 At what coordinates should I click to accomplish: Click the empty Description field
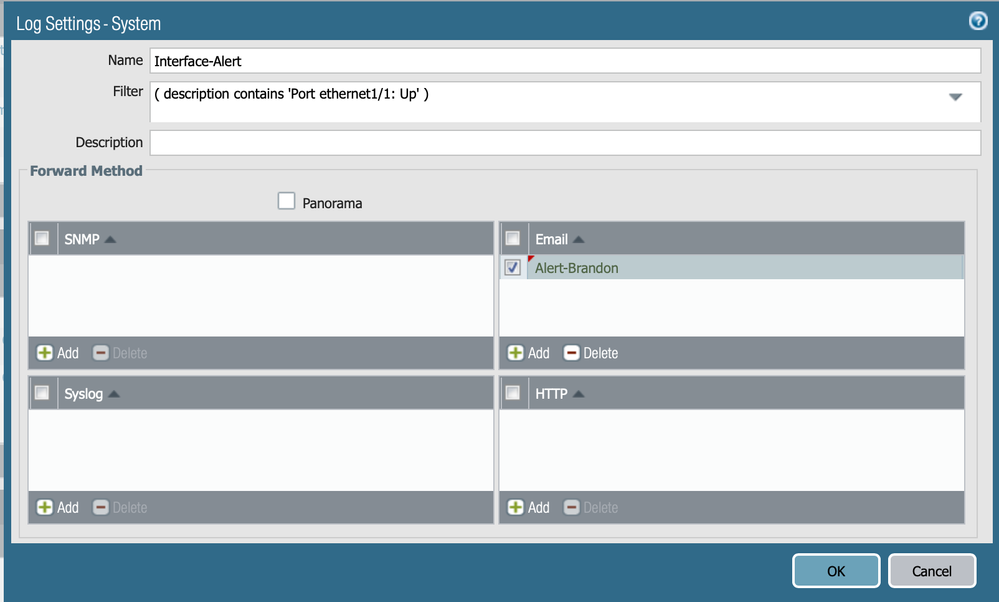[x=564, y=143]
